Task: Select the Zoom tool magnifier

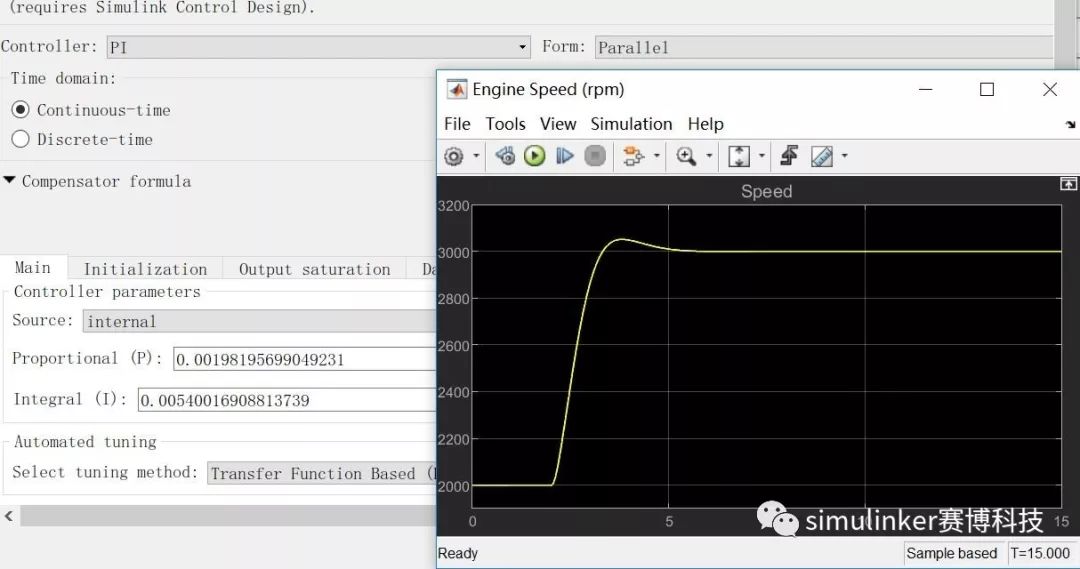Action: (686, 156)
